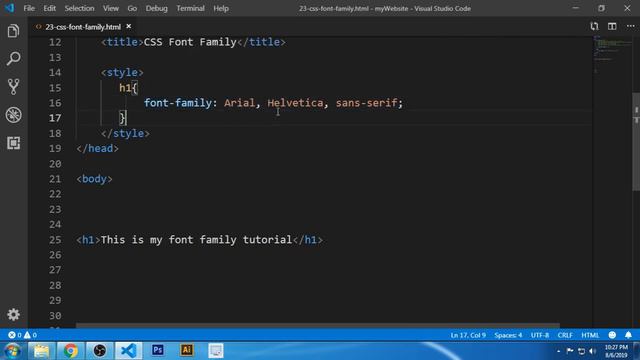This screenshot has width=640, height=360.
Task: Change indentation via Spaces: 4
Action: pyautogui.click(x=508, y=335)
